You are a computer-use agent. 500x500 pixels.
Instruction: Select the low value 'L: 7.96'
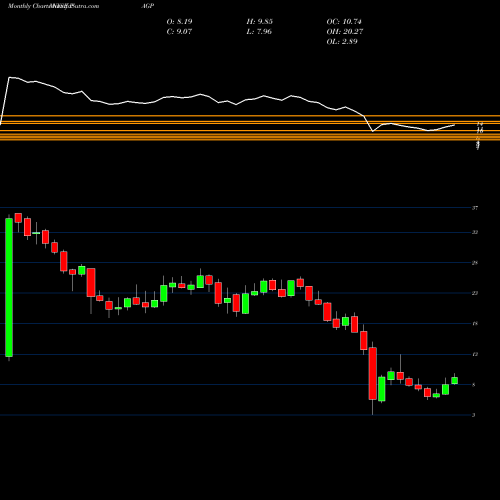click(259, 32)
